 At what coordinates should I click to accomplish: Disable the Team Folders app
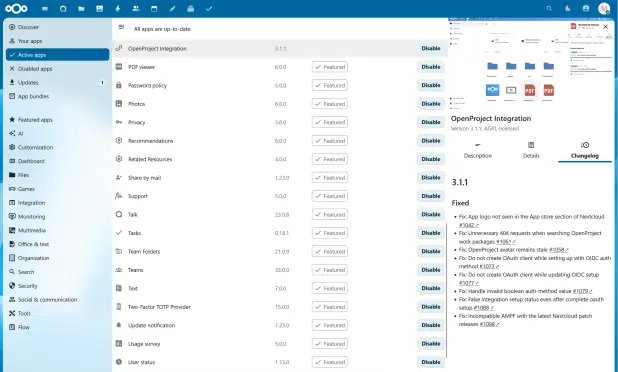pos(431,251)
